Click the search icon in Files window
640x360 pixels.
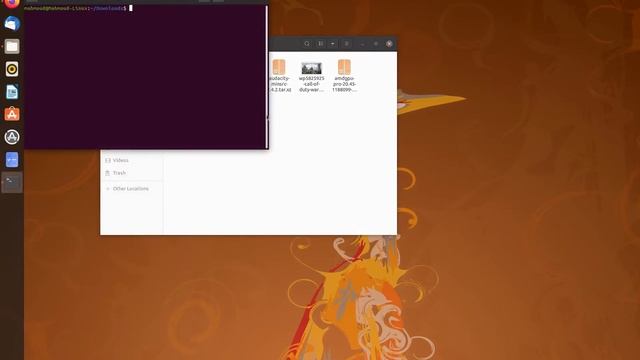[307, 44]
